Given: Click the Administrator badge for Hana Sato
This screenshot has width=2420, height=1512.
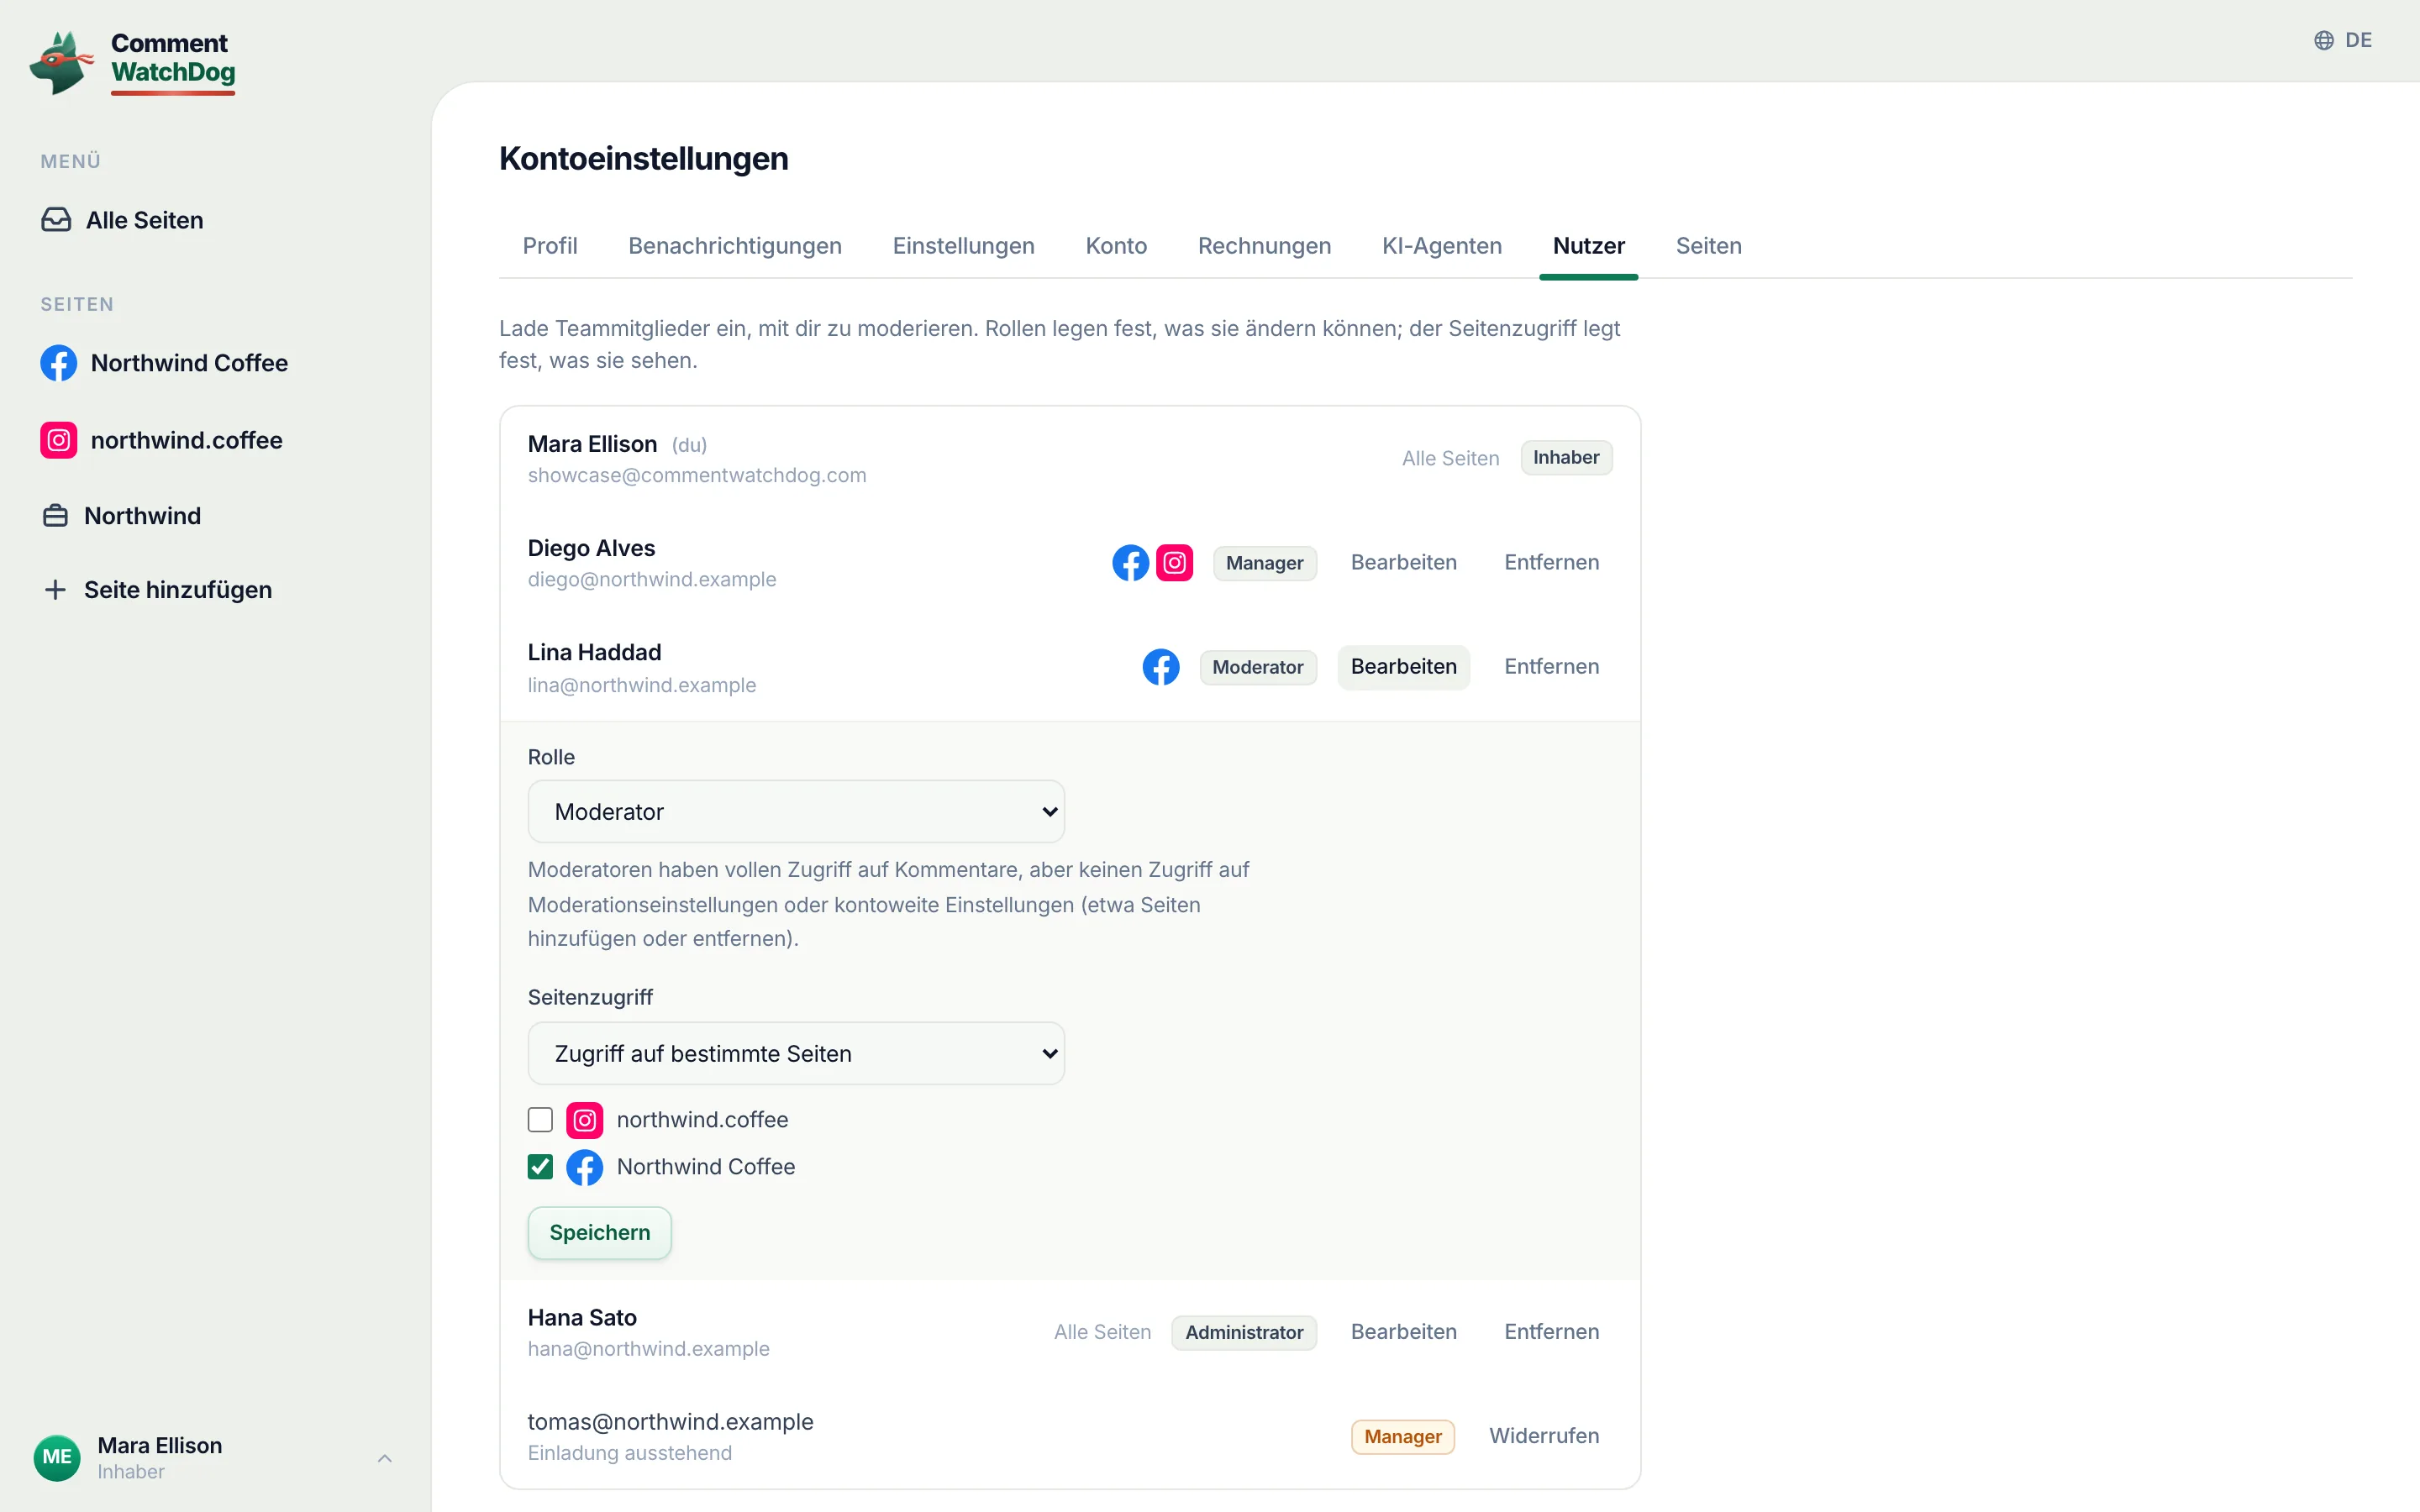Looking at the screenshot, I should [1244, 1332].
